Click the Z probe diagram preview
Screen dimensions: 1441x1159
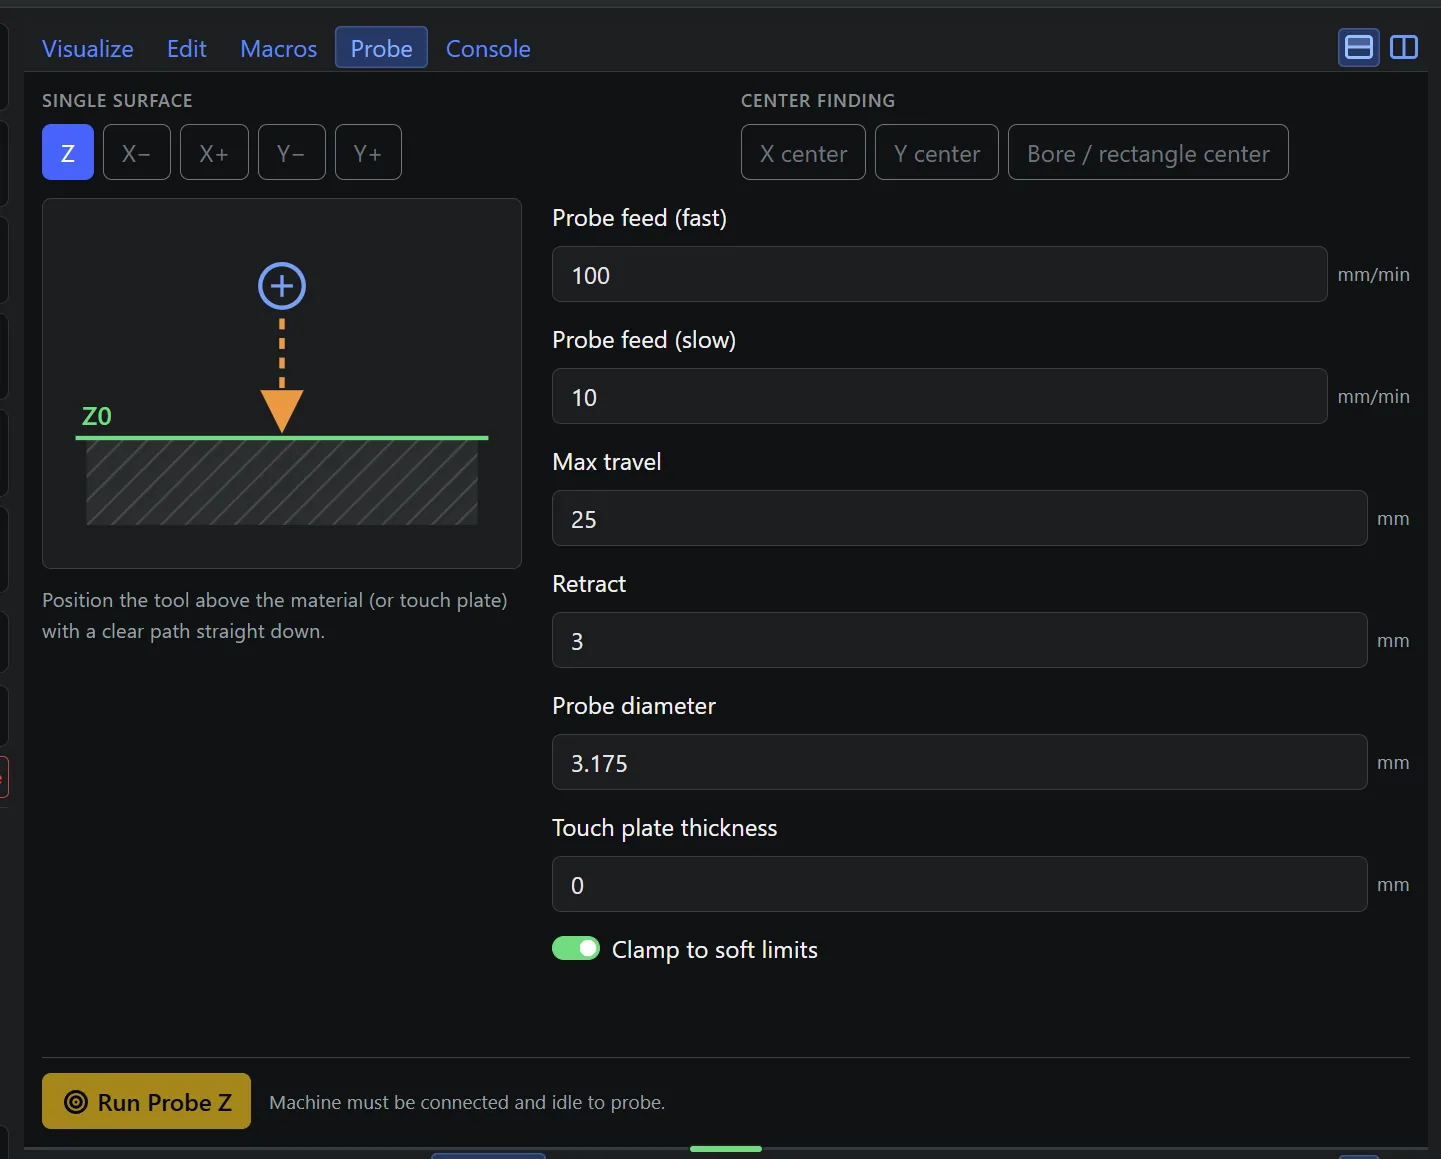282,383
